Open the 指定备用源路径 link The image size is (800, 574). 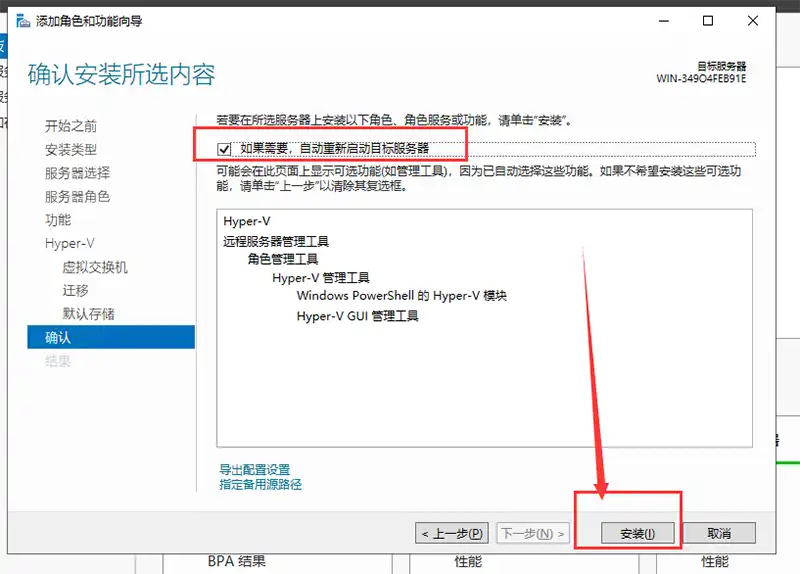[x=260, y=485]
